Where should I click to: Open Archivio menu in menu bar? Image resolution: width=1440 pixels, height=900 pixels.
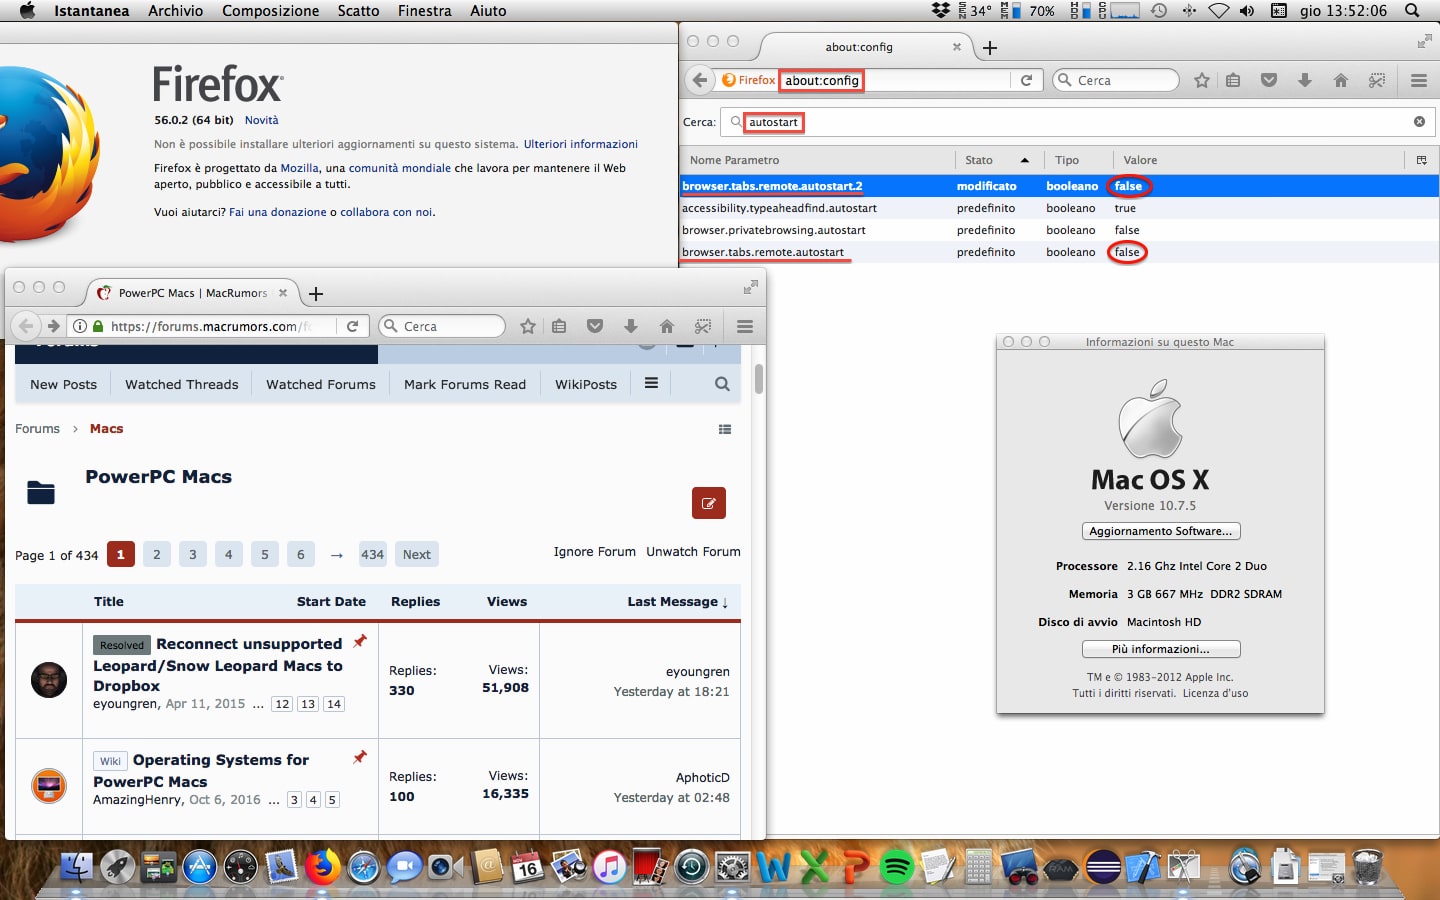click(x=176, y=11)
